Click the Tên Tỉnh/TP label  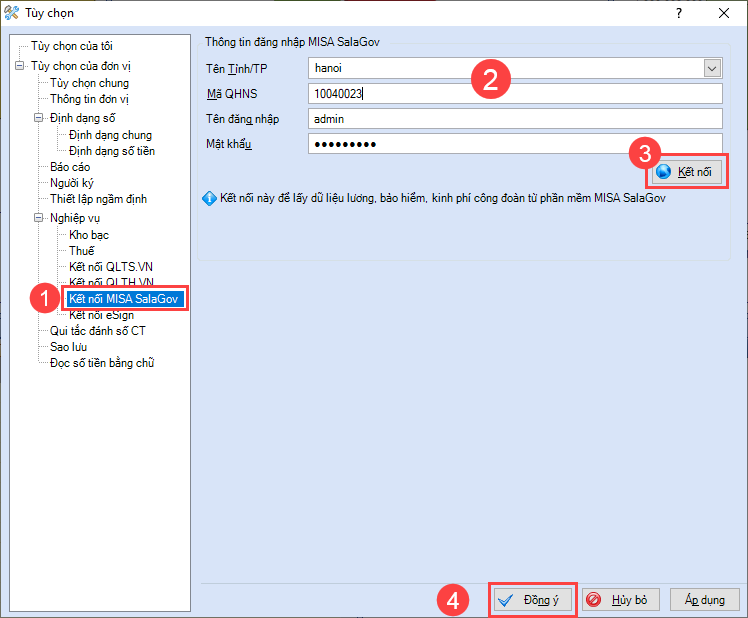point(237,69)
